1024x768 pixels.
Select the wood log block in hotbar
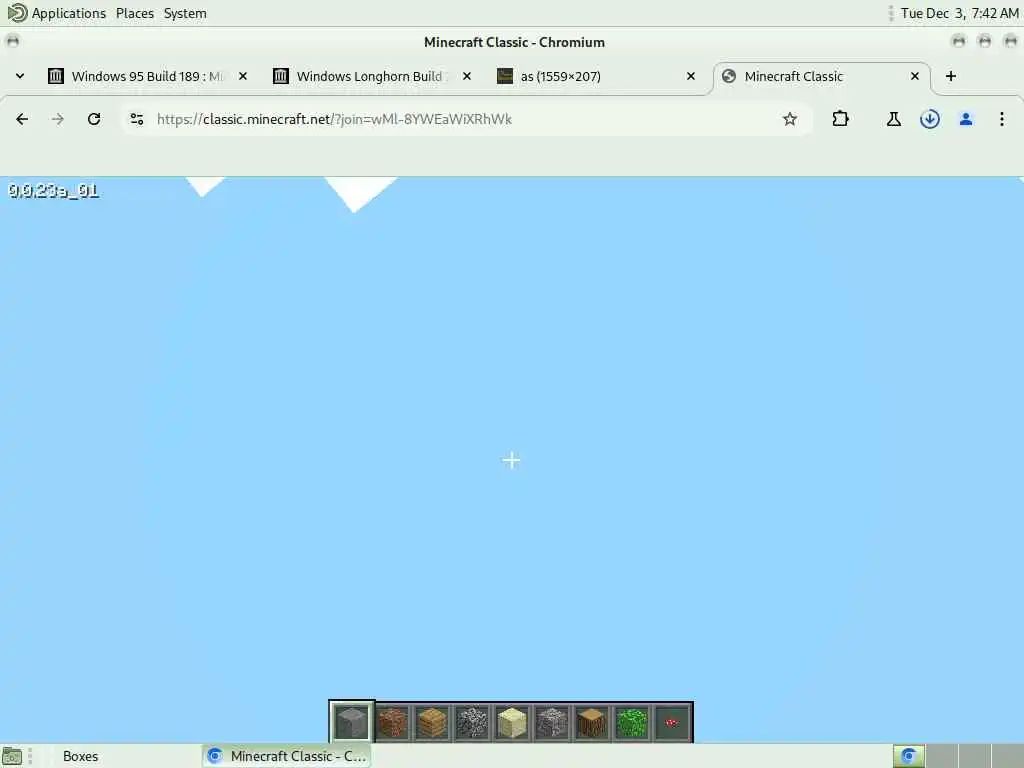coord(592,722)
